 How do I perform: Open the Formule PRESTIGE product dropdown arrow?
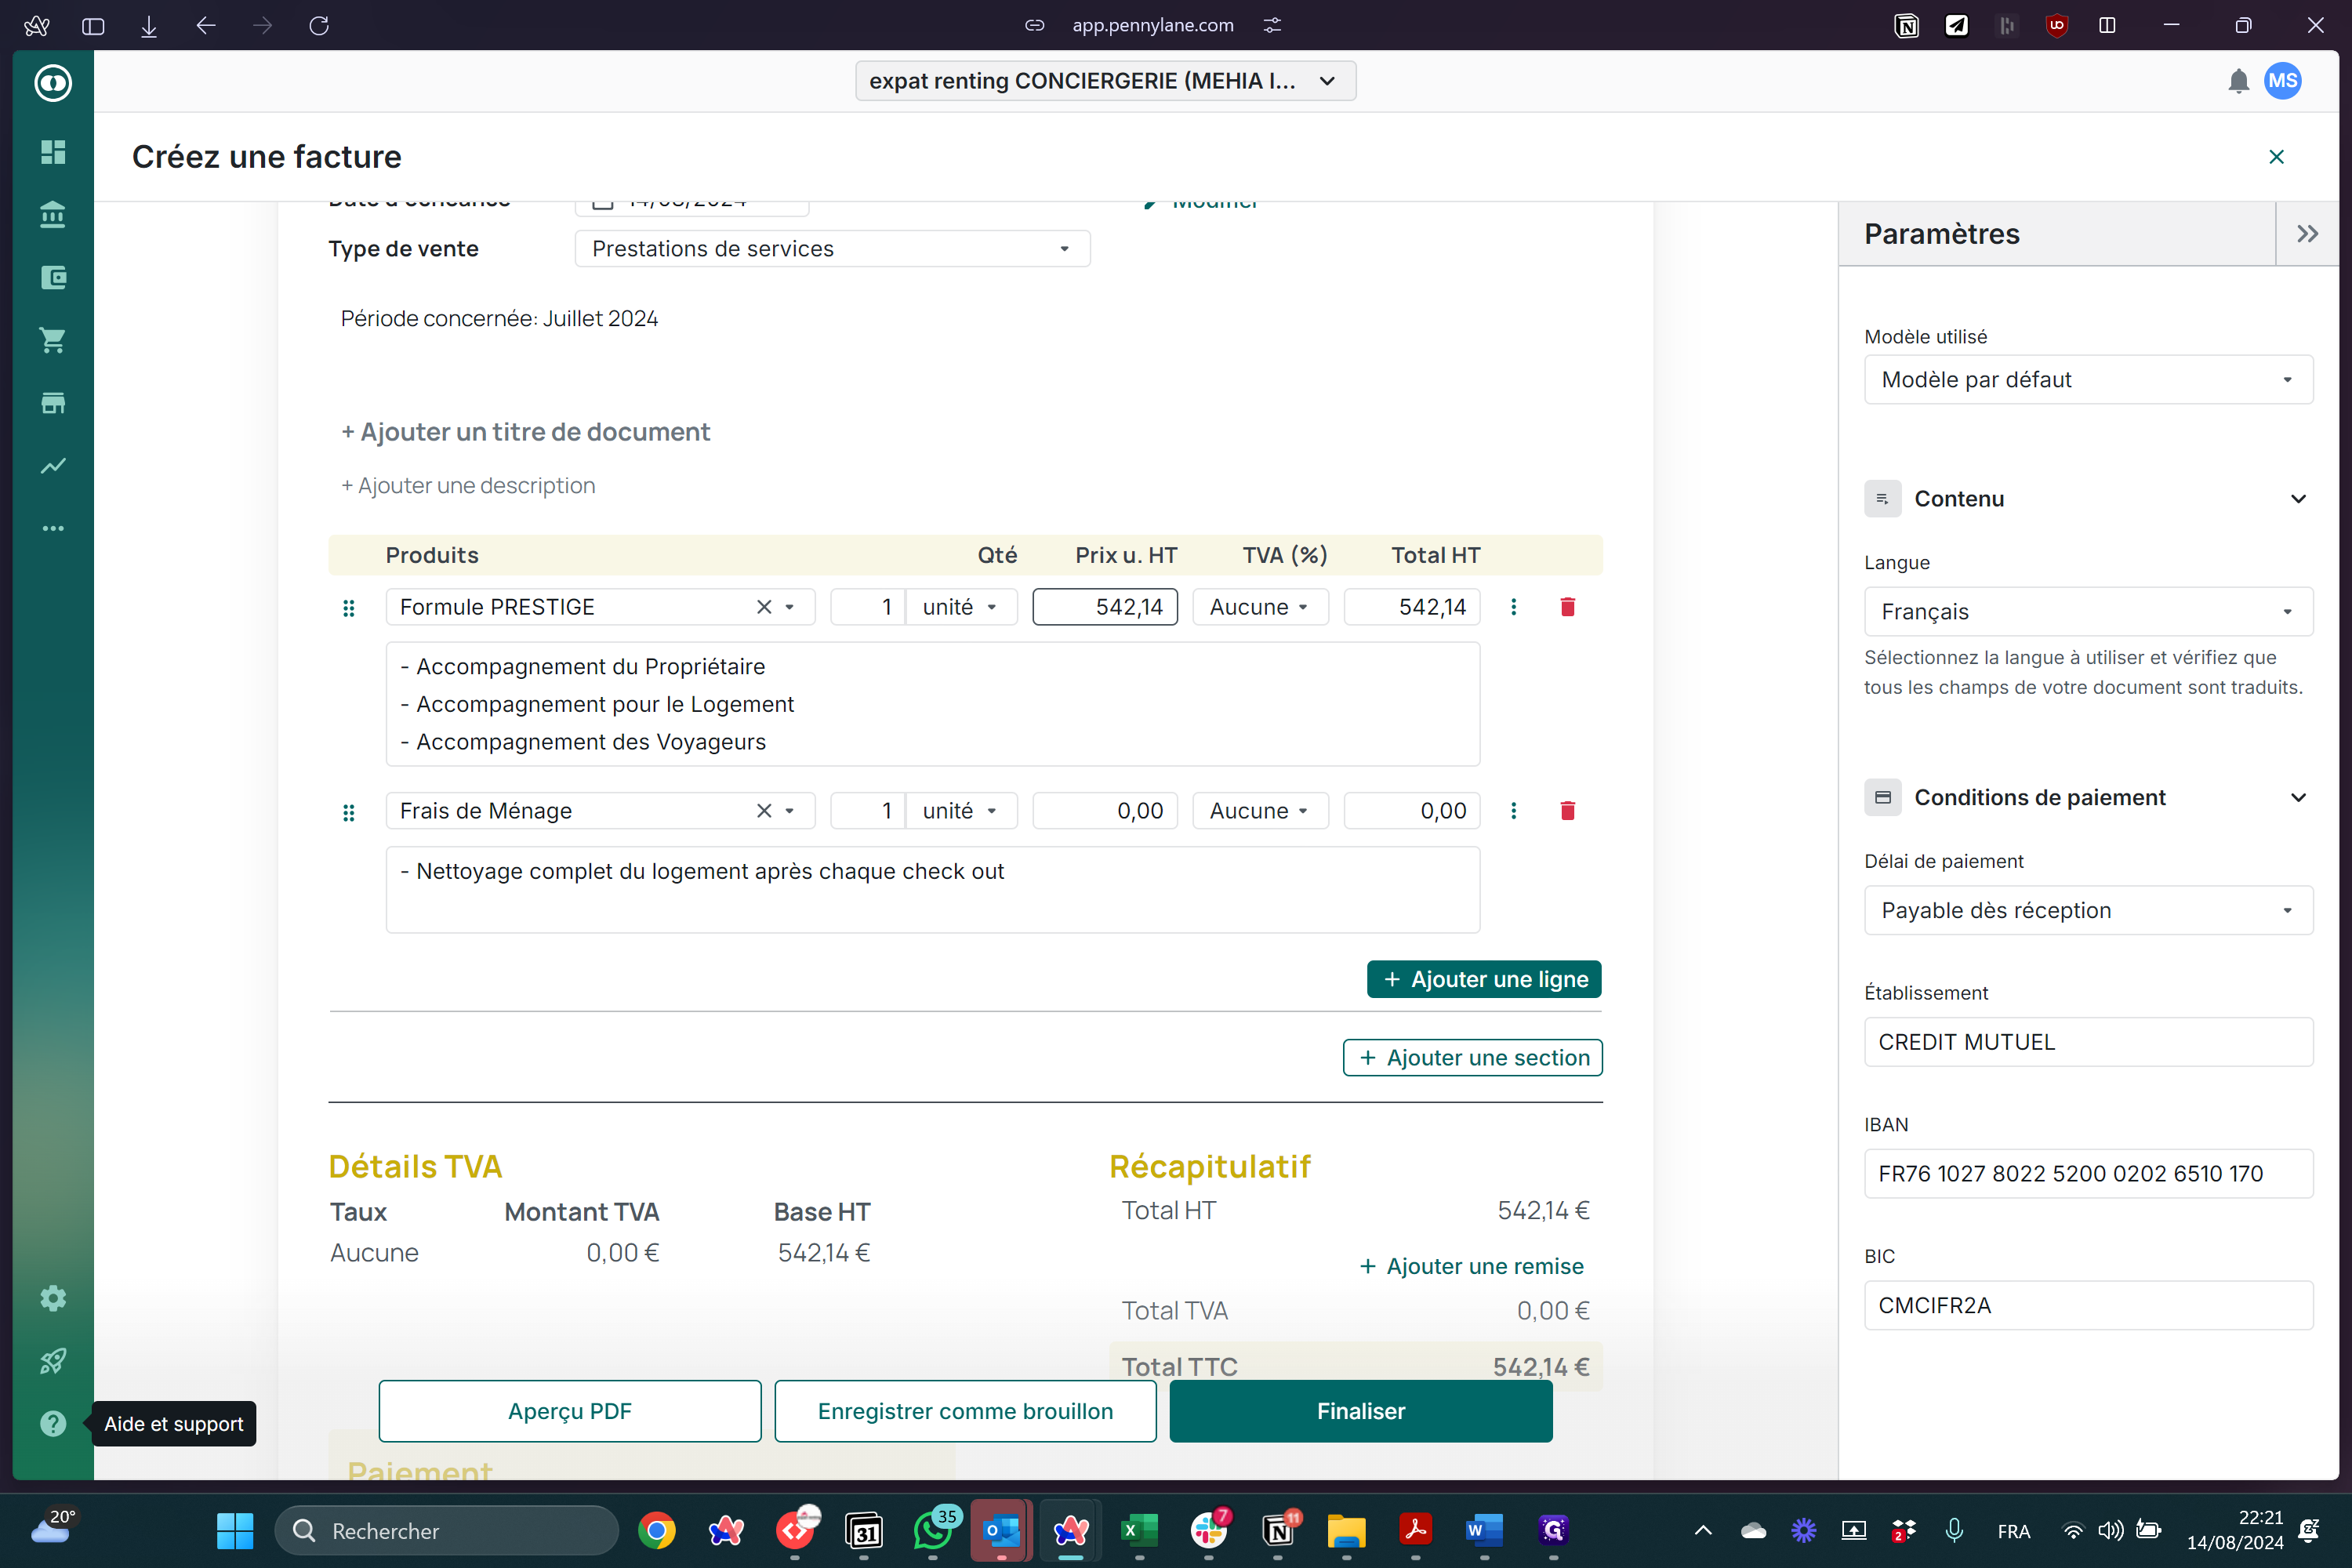coord(790,607)
